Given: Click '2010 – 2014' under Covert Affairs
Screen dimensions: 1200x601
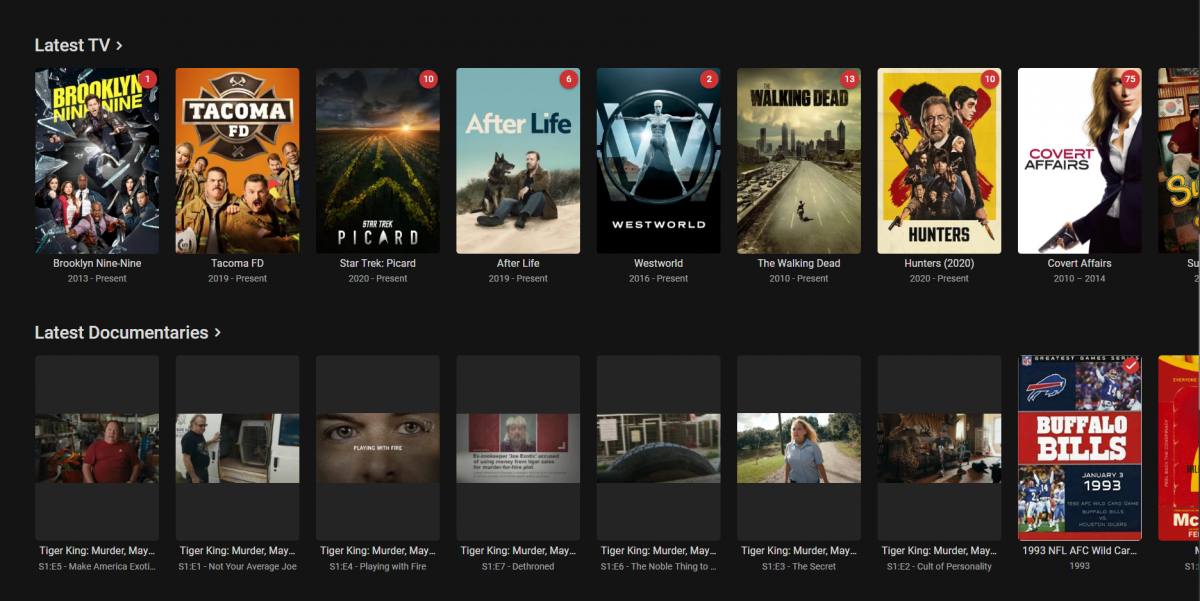Looking at the screenshot, I should [x=1080, y=279].
